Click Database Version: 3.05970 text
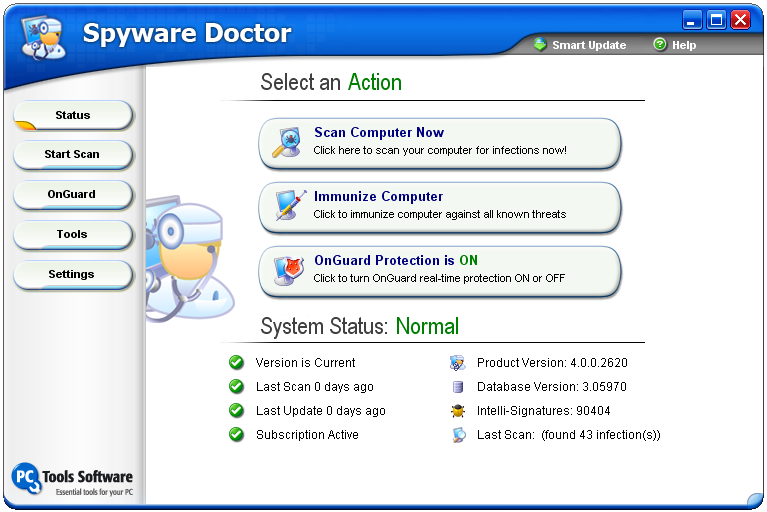 pyautogui.click(x=552, y=387)
